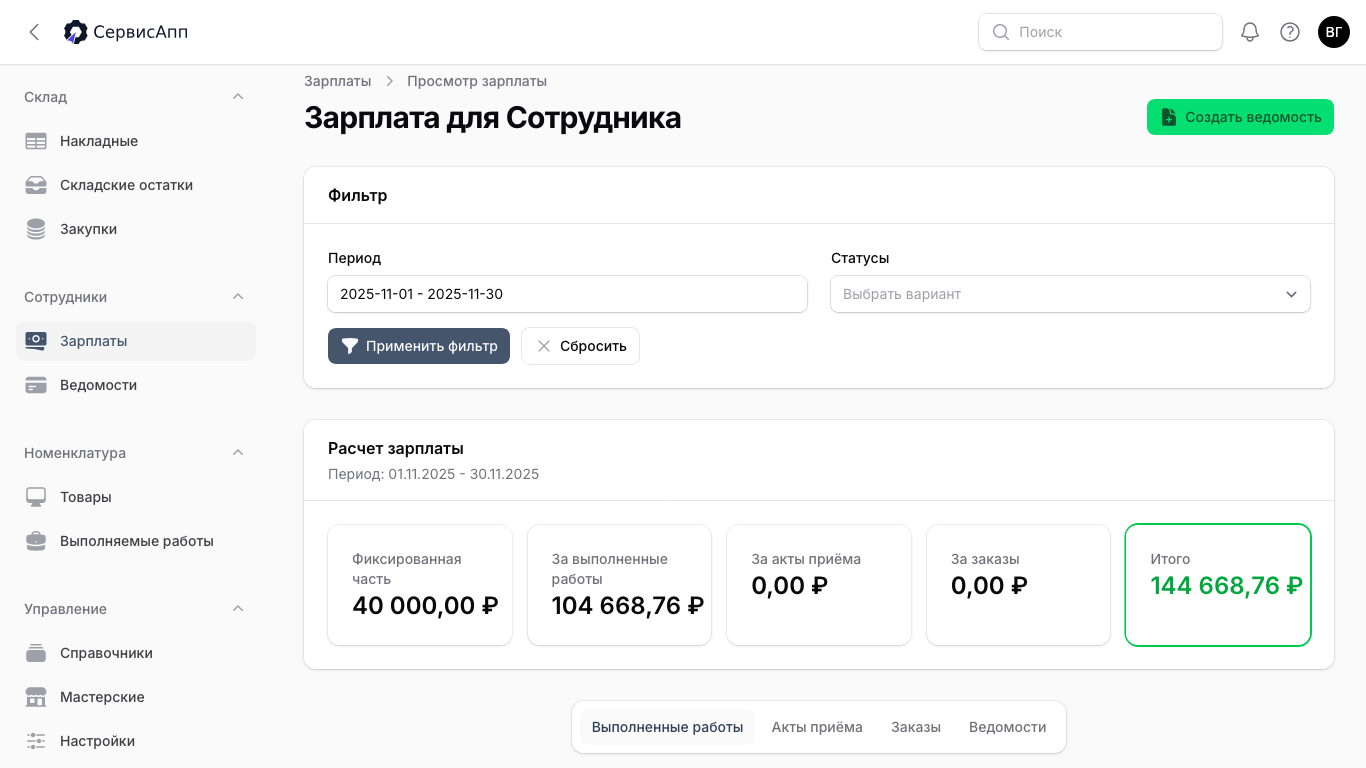Click the СервисАпп logo
This screenshot has height=768, width=1366.
[x=125, y=31]
